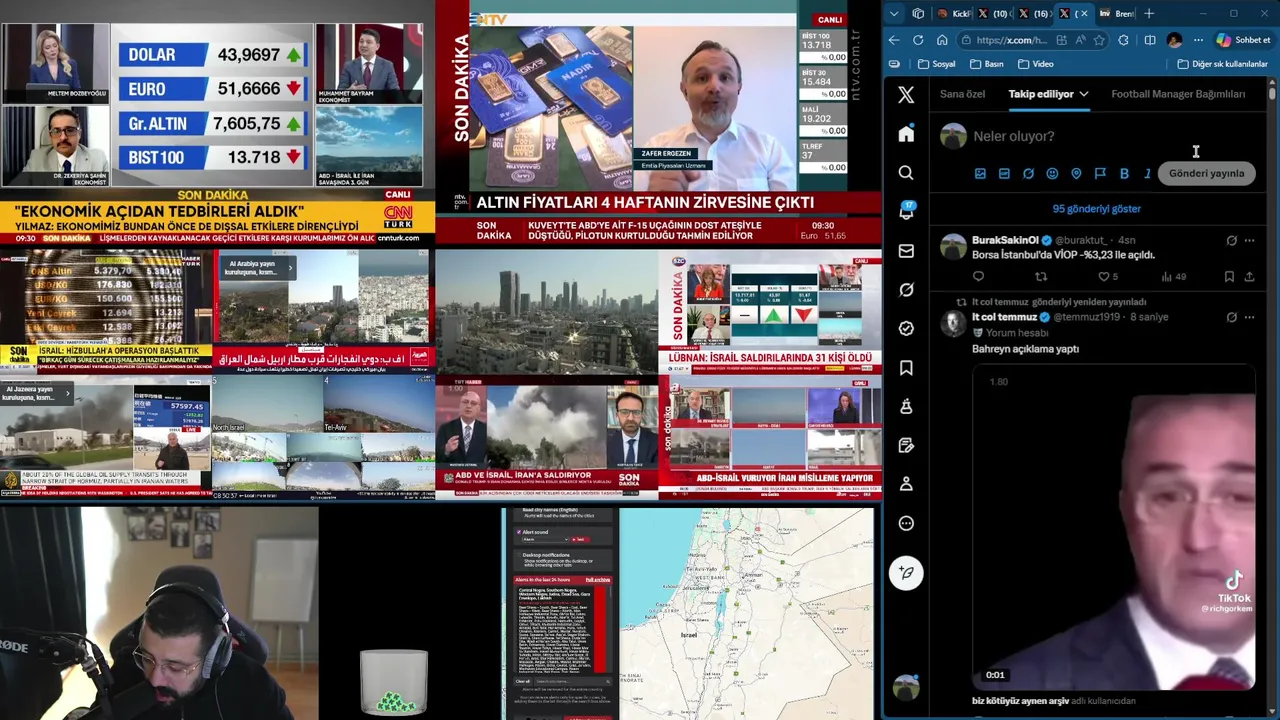Screen dimensions: 1280x720
Task: Add location tag to post
Action: pos(1076,173)
